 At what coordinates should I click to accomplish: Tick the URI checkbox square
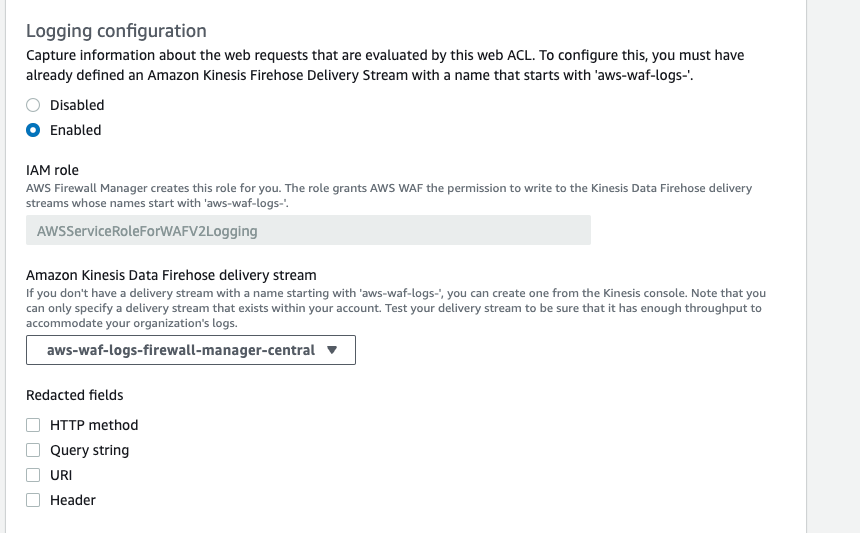pyautogui.click(x=33, y=475)
